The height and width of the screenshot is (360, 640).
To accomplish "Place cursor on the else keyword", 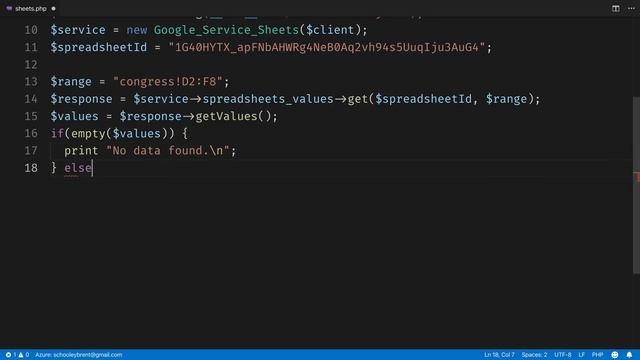I will (x=78, y=168).
